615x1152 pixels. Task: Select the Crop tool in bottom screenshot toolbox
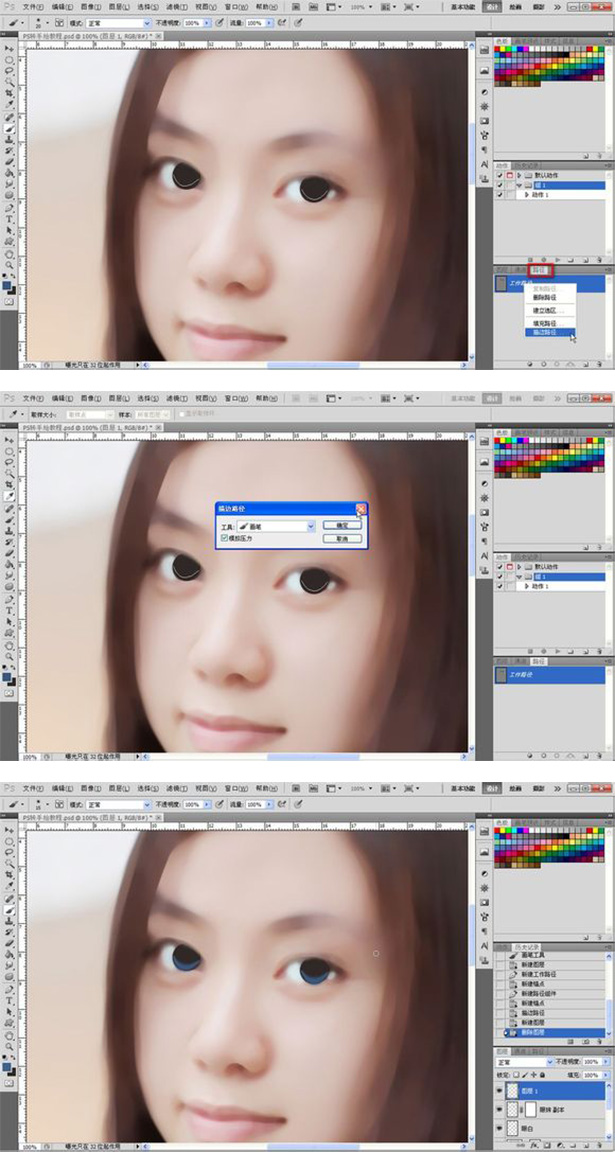[x=10, y=876]
